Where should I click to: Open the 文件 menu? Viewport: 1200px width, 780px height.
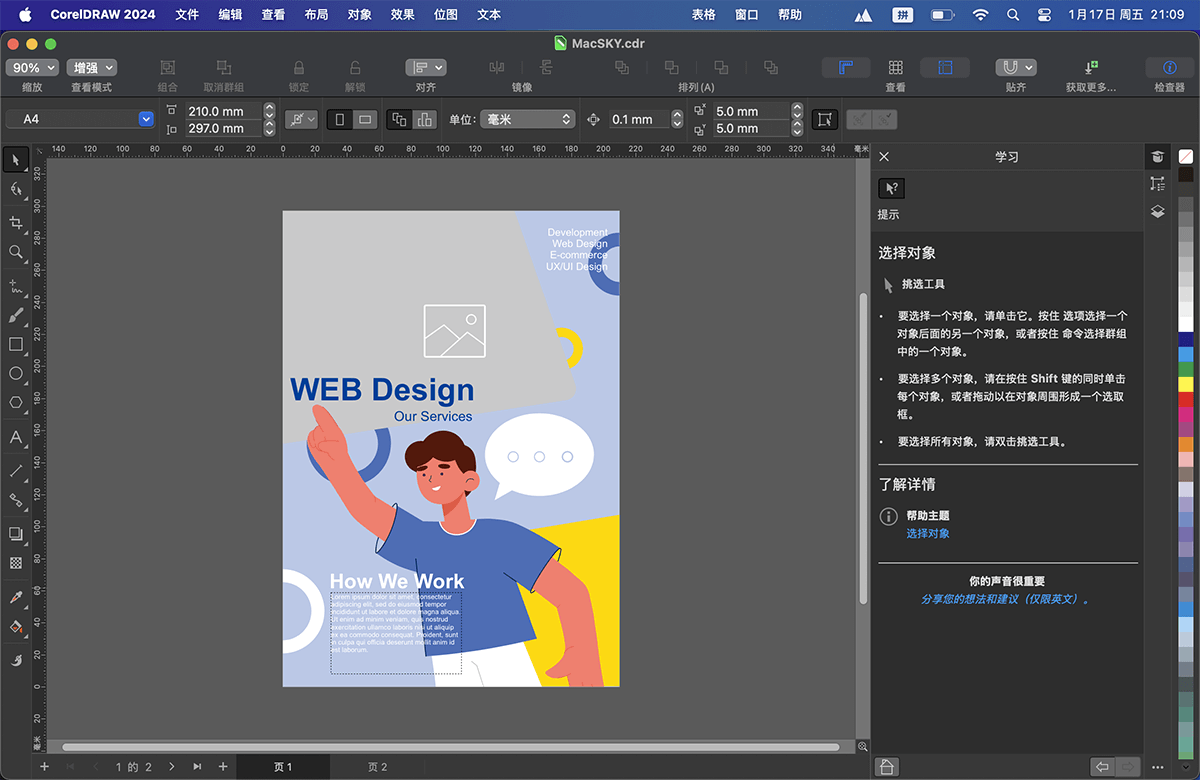[x=187, y=15]
